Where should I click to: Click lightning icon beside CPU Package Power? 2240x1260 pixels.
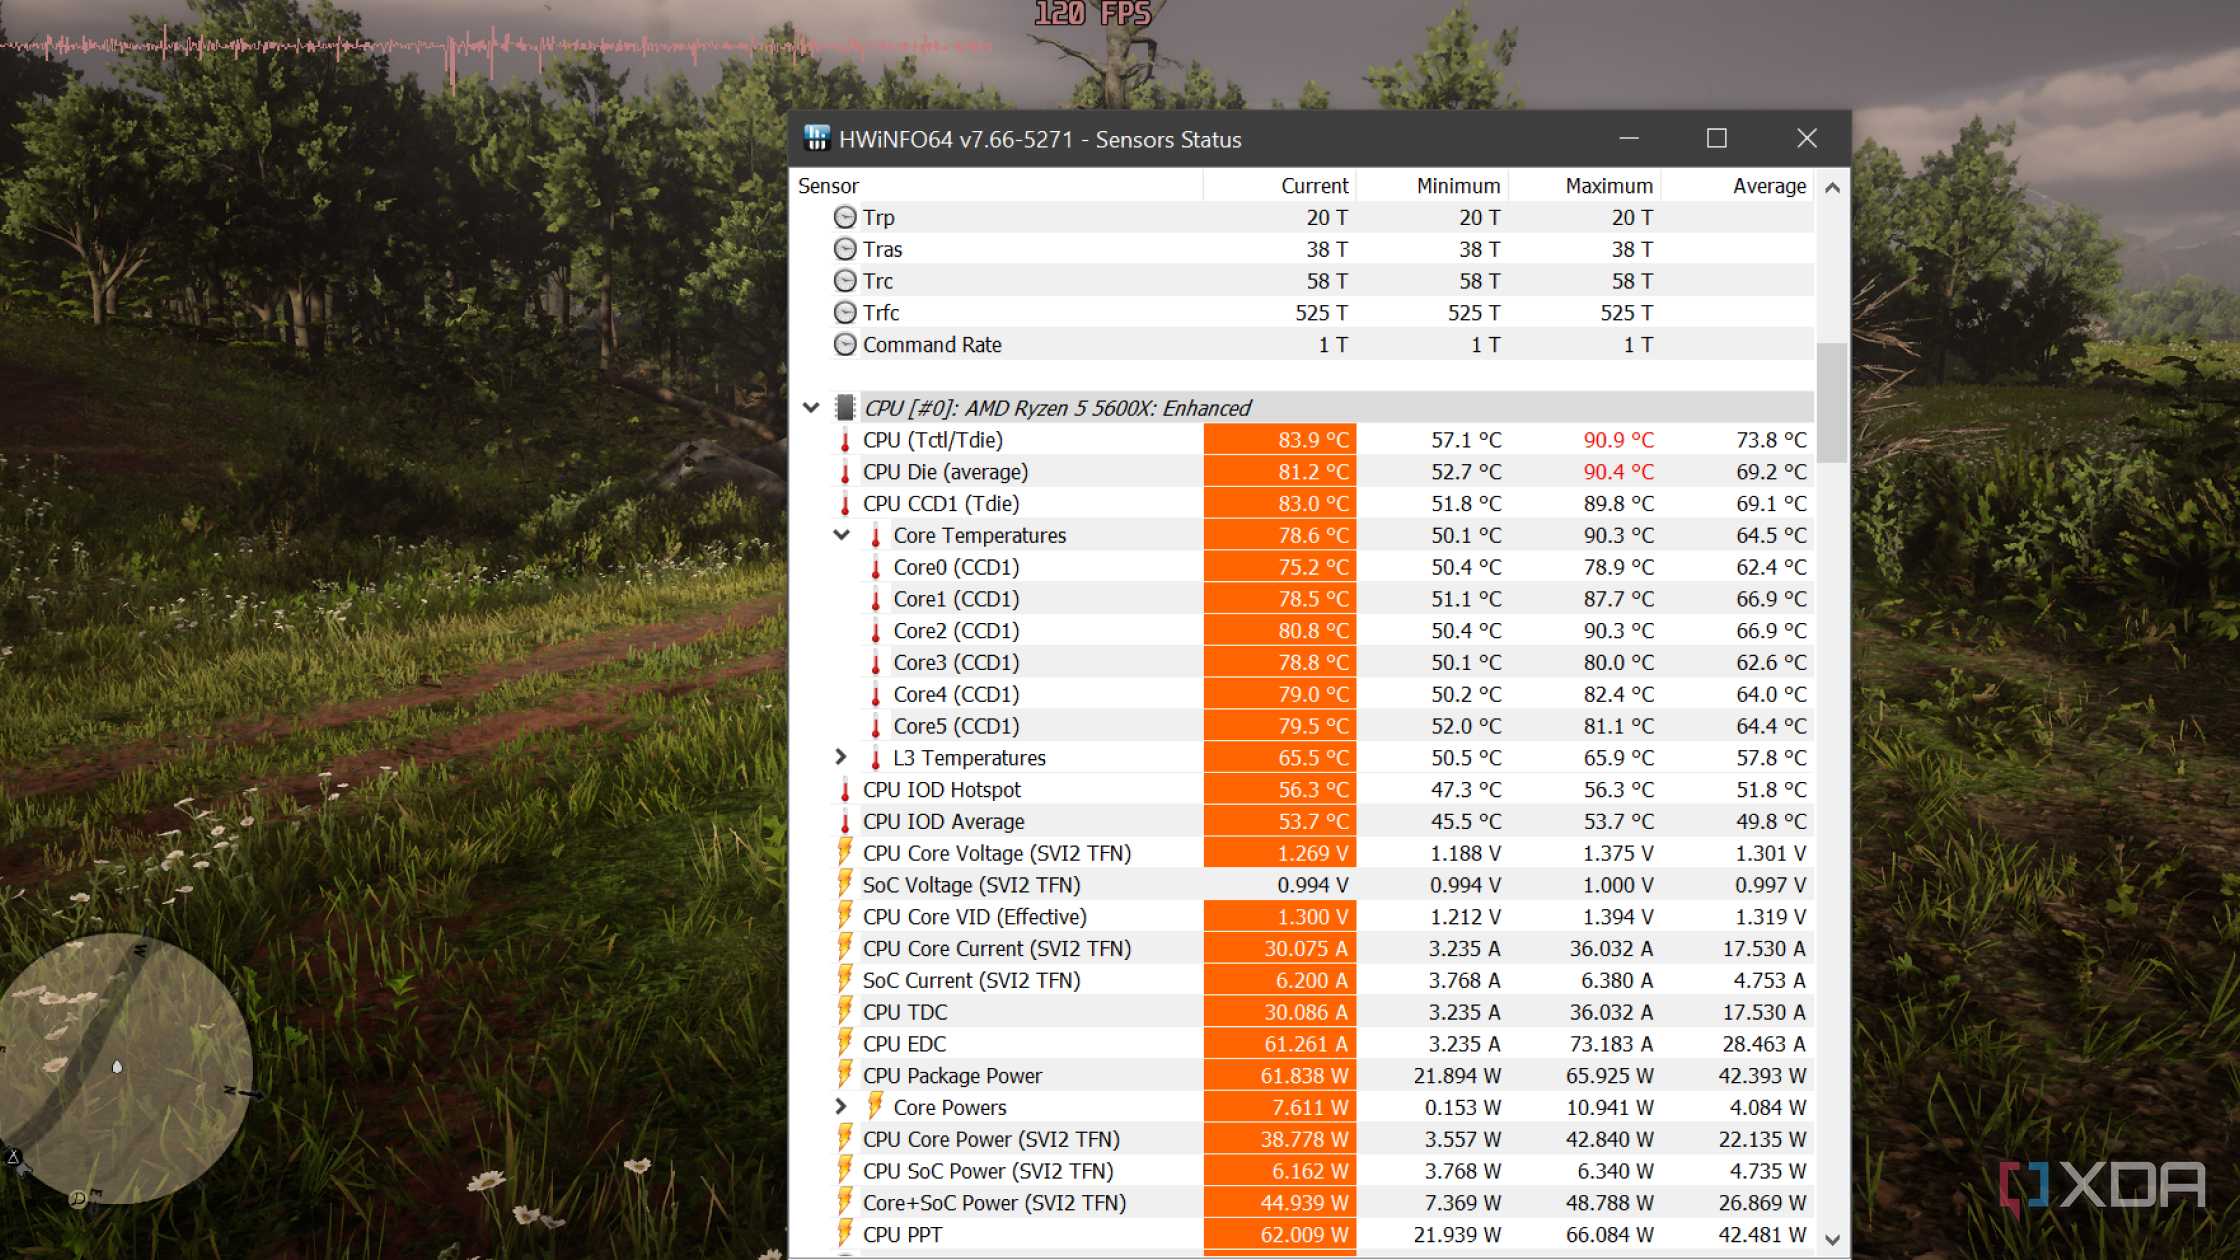pyautogui.click(x=845, y=1076)
